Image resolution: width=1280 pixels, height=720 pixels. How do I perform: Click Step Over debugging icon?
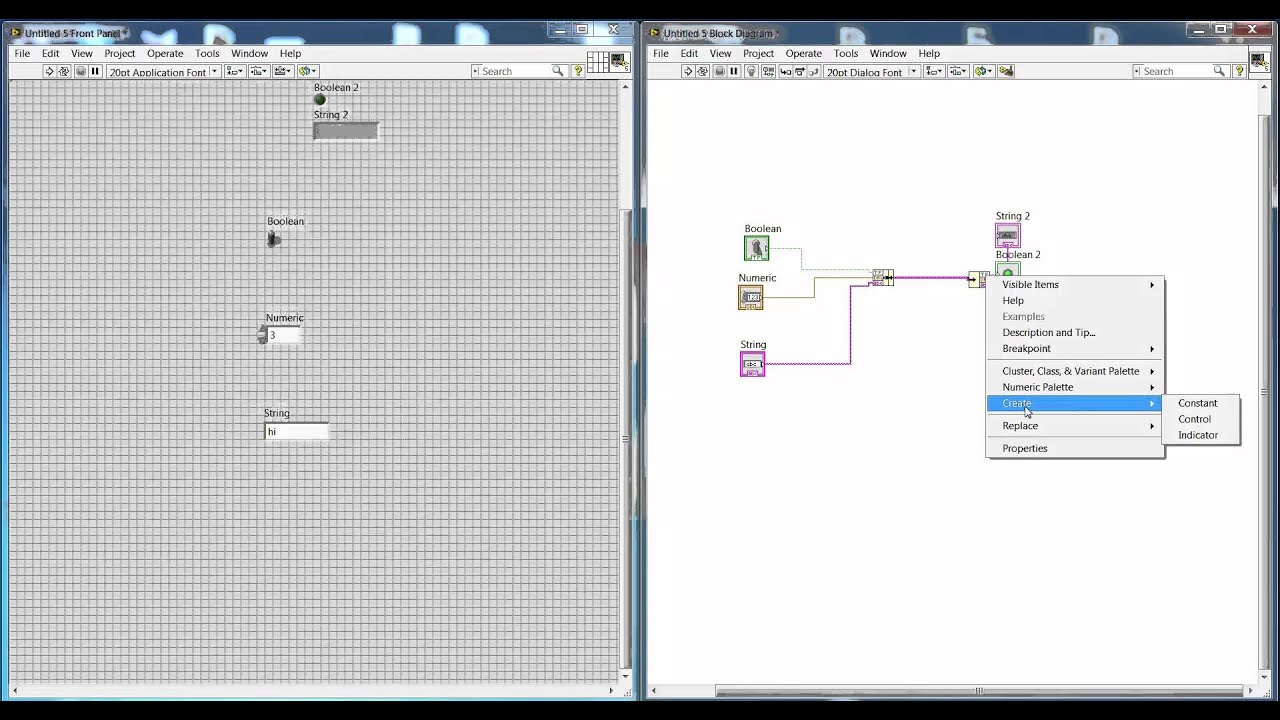point(799,71)
